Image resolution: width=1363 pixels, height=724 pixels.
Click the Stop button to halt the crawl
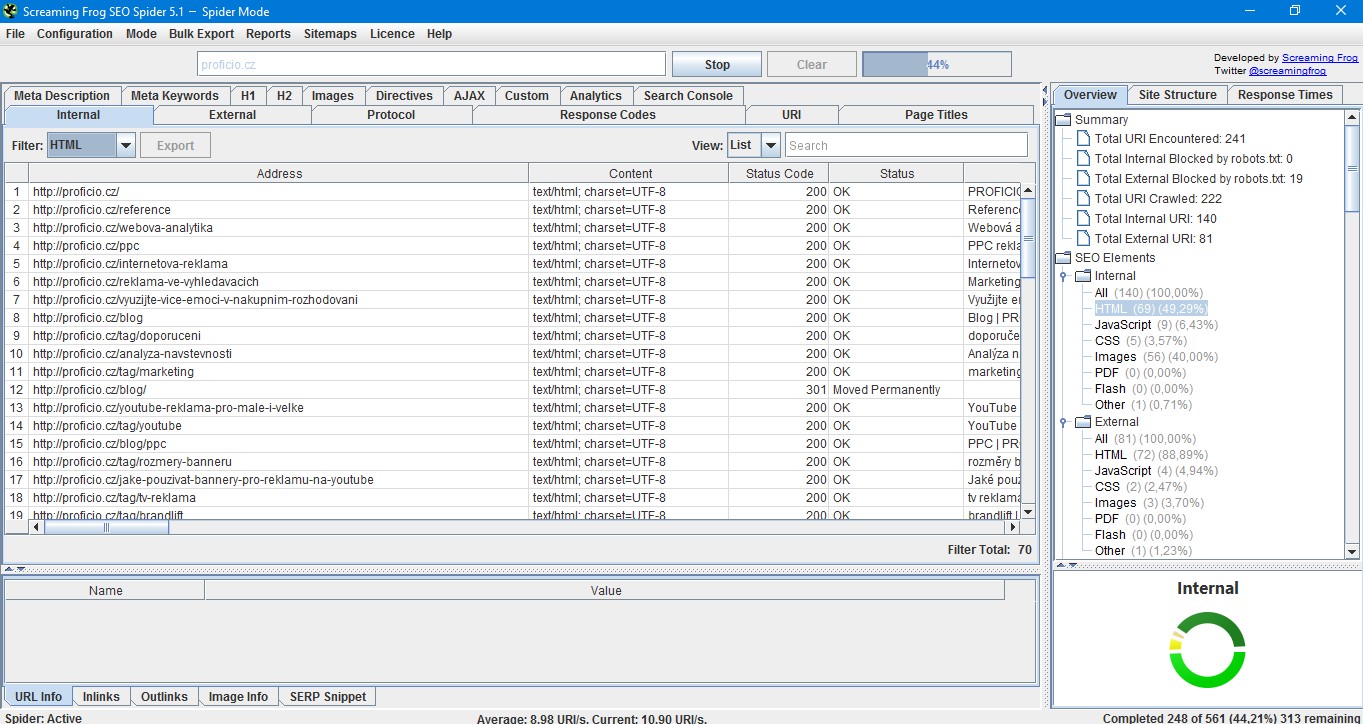click(717, 64)
